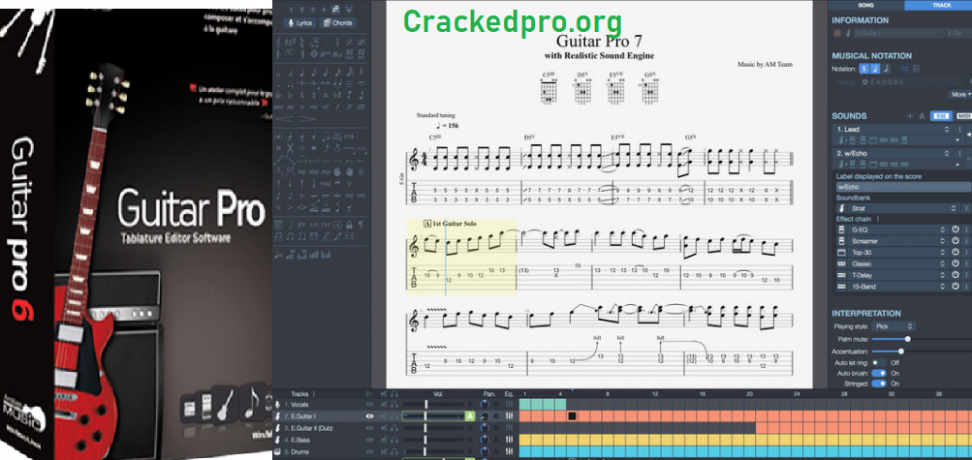Adjust the Accentuation slider
The height and width of the screenshot is (460, 972).
click(x=901, y=351)
